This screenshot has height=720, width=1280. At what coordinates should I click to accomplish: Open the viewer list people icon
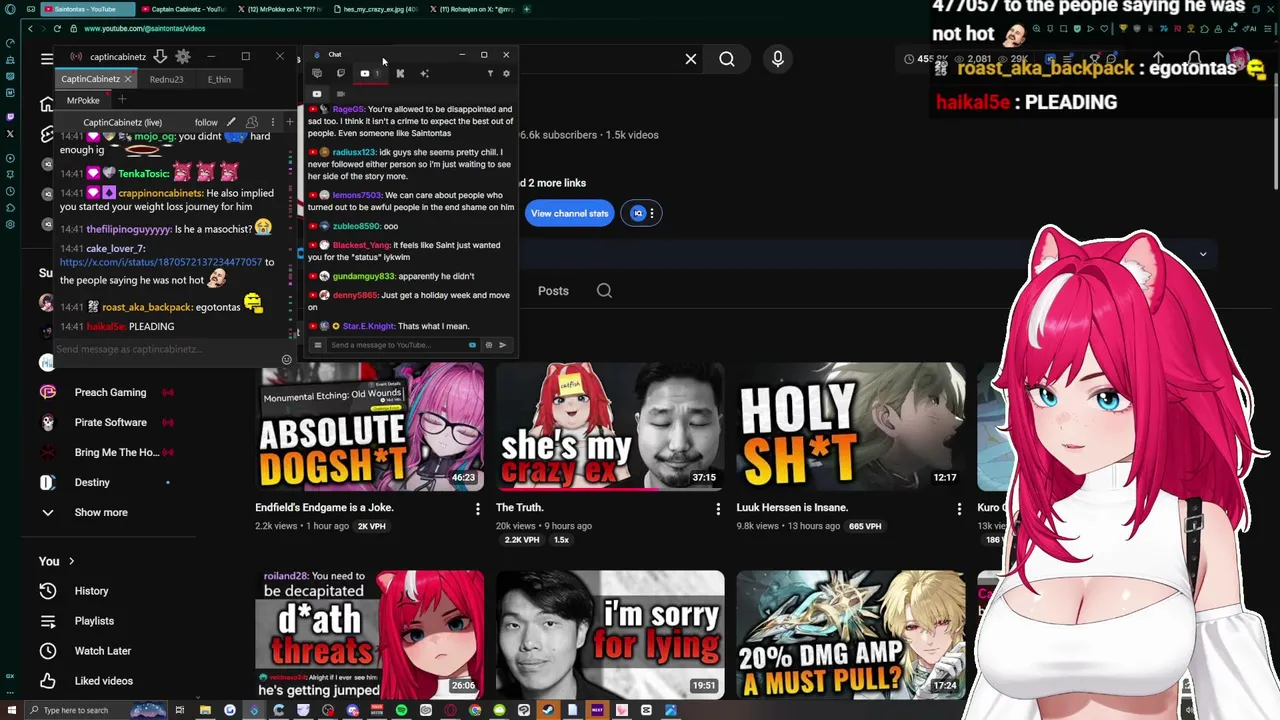[x=252, y=122]
